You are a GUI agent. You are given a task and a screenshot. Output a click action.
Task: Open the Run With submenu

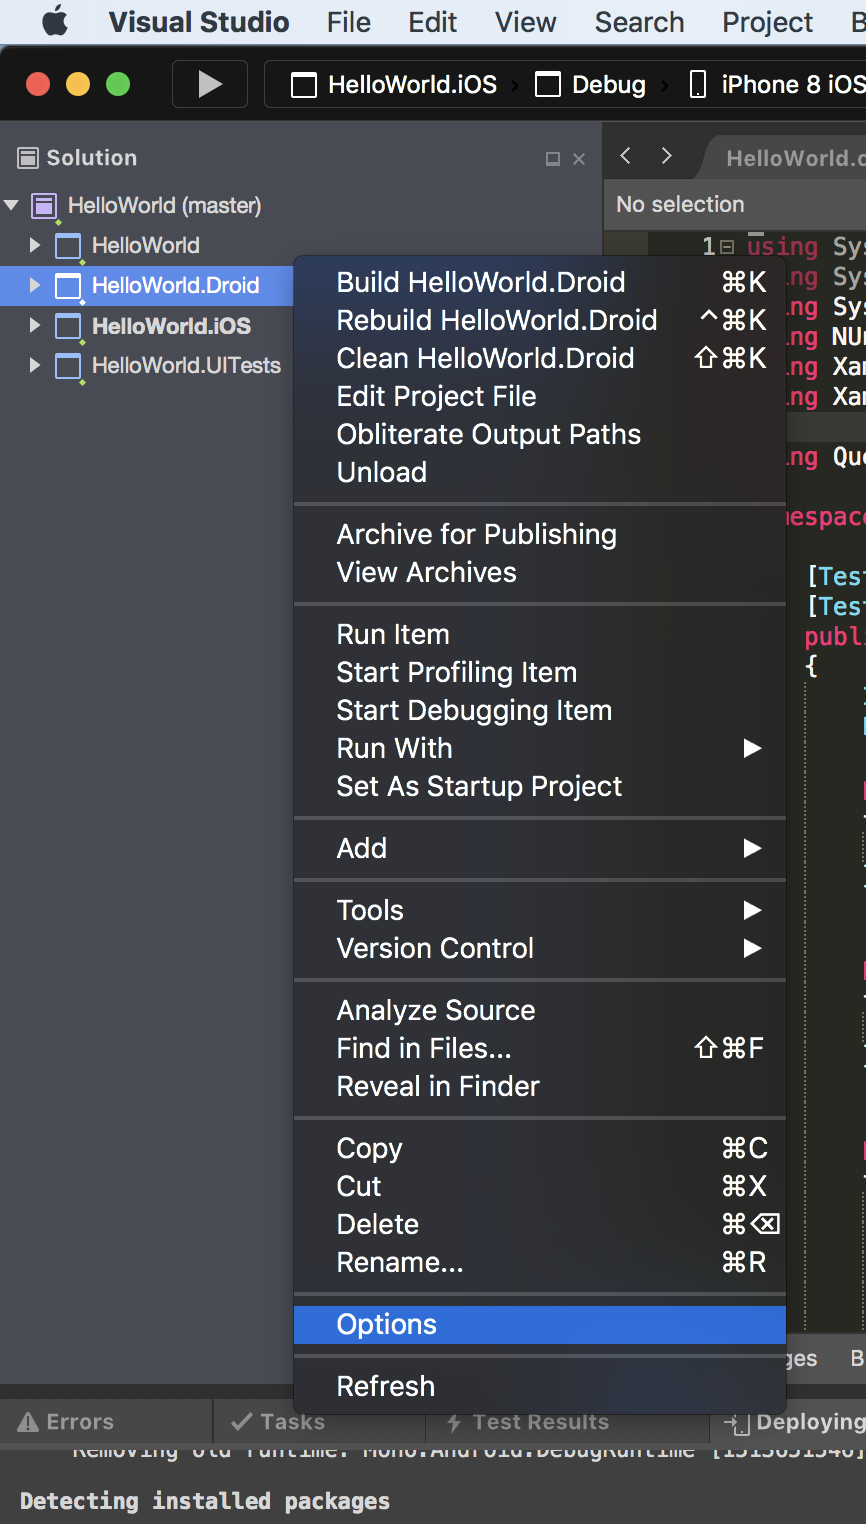(x=394, y=749)
